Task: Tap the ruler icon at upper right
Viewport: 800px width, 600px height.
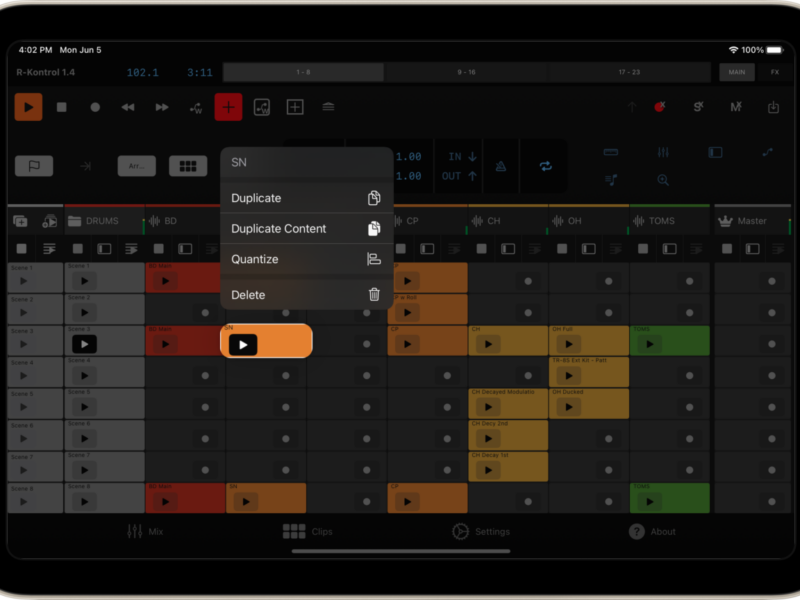Action: pos(611,152)
